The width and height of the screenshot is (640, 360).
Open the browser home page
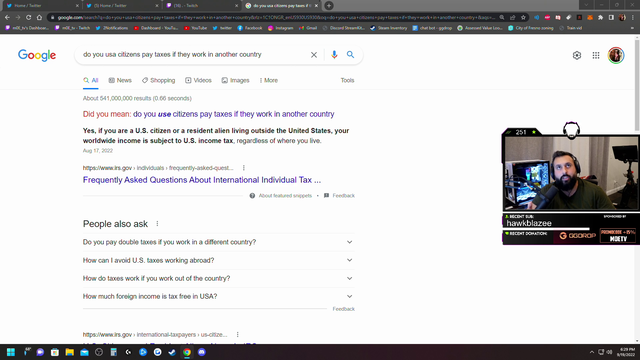[39, 18]
